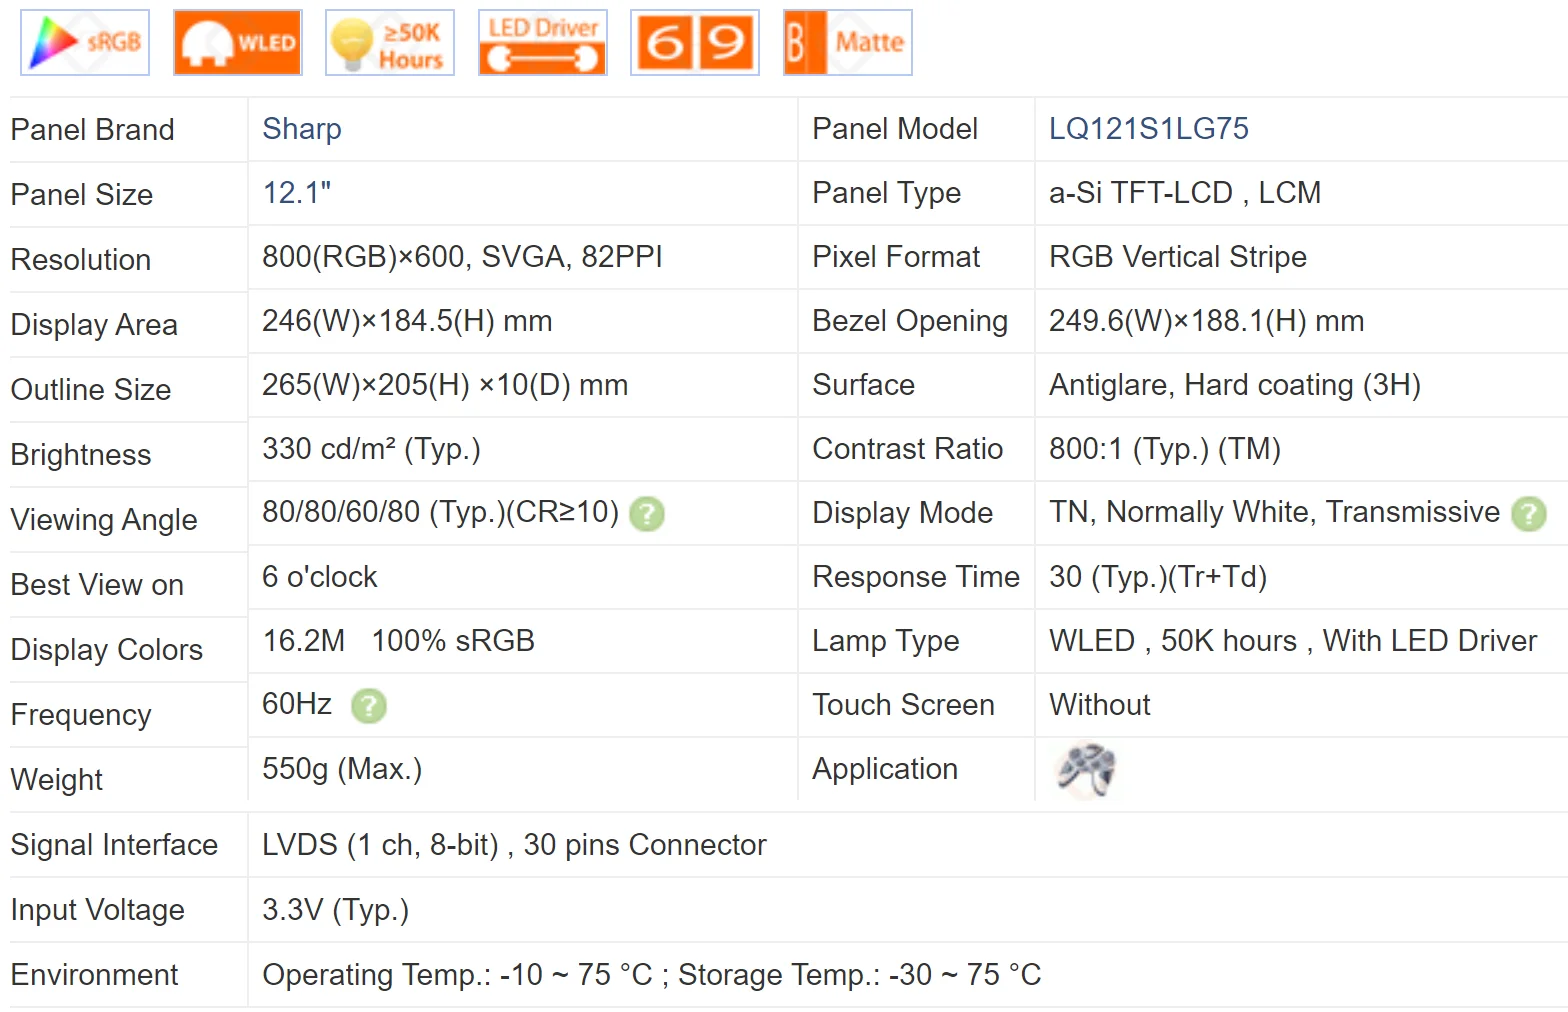Click the ≥50K Hours lifetime badge
This screenshot has width=1568, height=1012.
tap(390, 43)
